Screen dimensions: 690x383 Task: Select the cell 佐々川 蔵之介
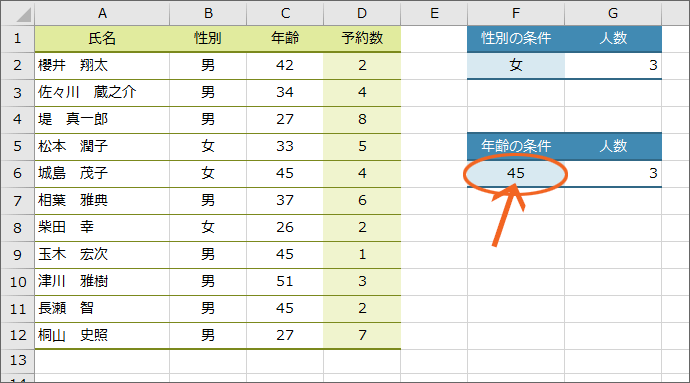point(102,92)
